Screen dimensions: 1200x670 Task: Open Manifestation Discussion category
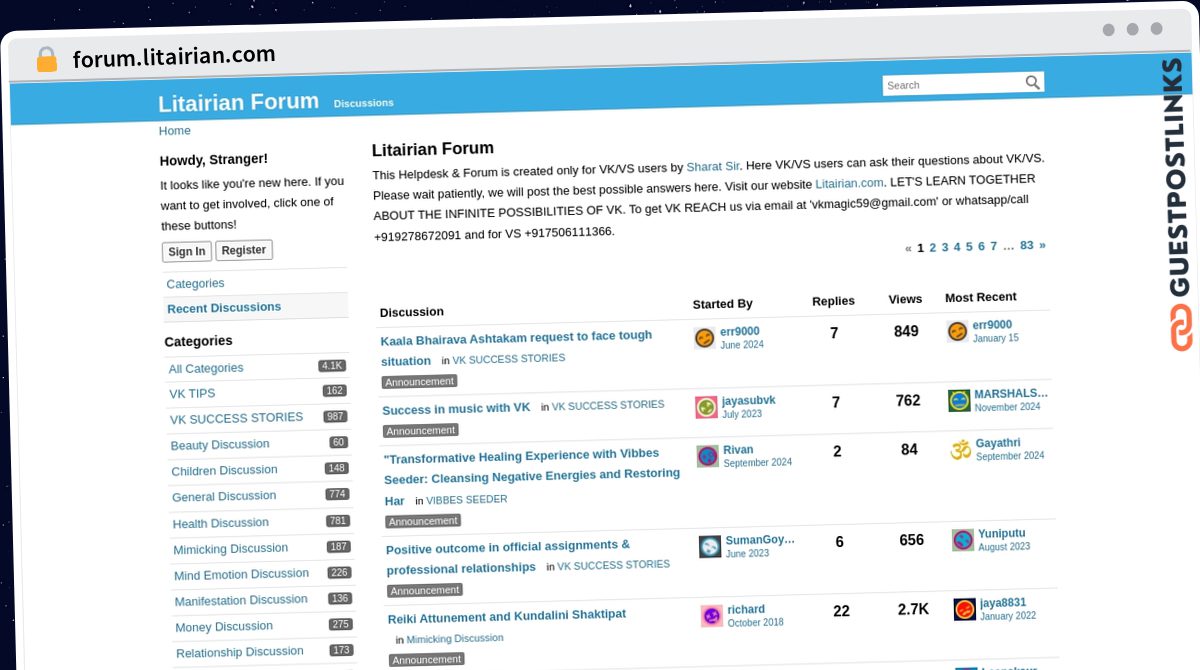241,601
